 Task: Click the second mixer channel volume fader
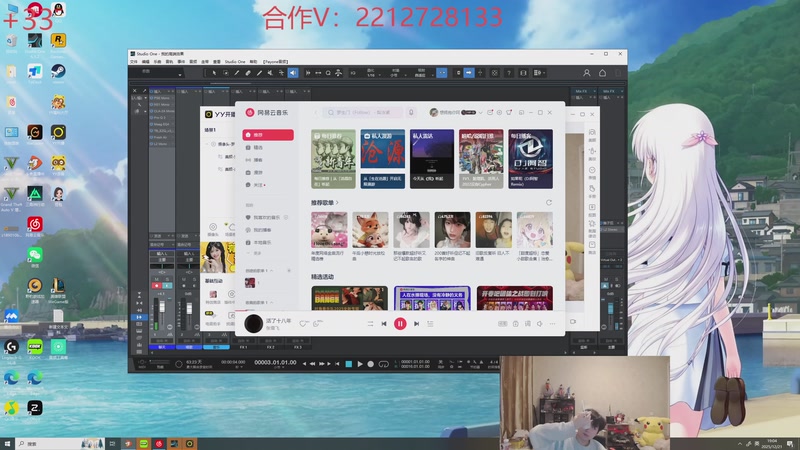click(189, 308)
